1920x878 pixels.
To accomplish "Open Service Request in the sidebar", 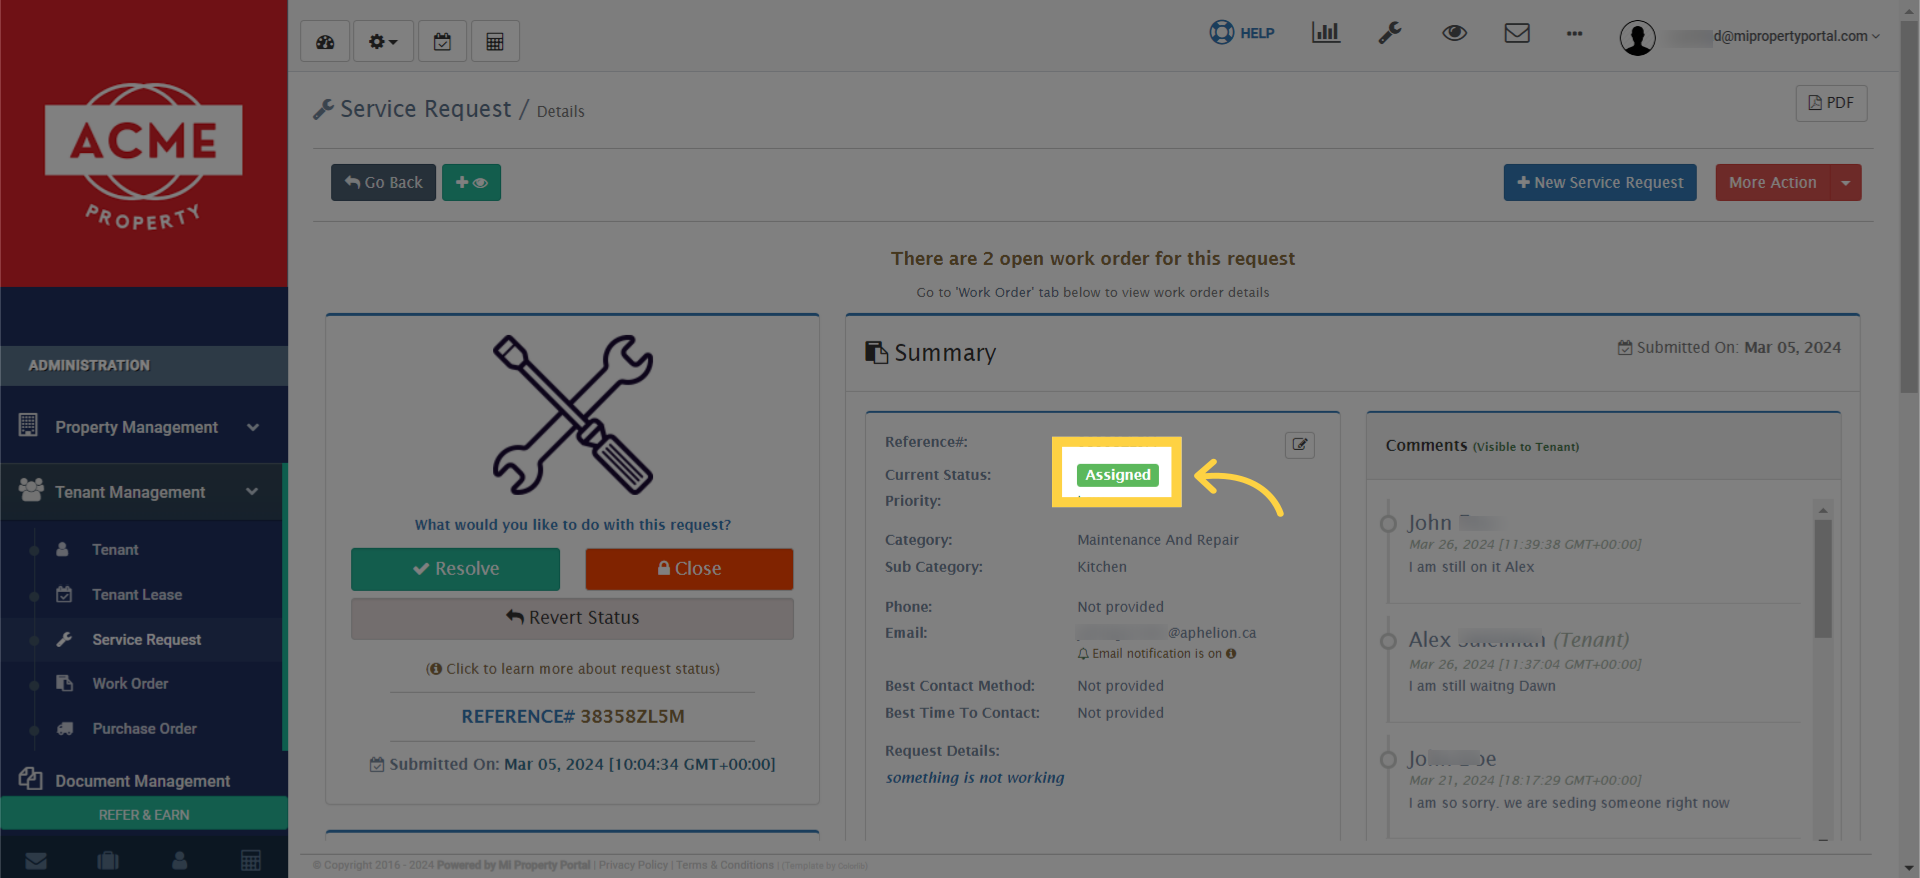I will pos(146,640).
